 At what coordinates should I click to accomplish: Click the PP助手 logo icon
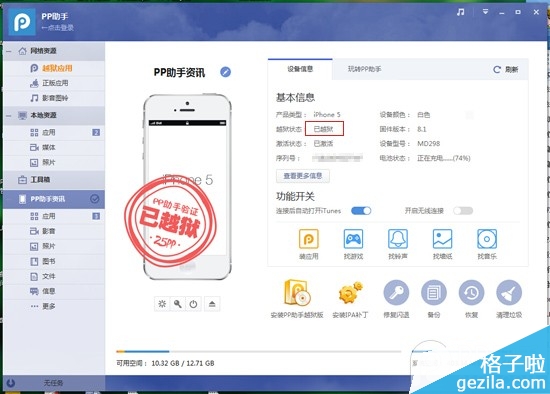coord(22,22)
